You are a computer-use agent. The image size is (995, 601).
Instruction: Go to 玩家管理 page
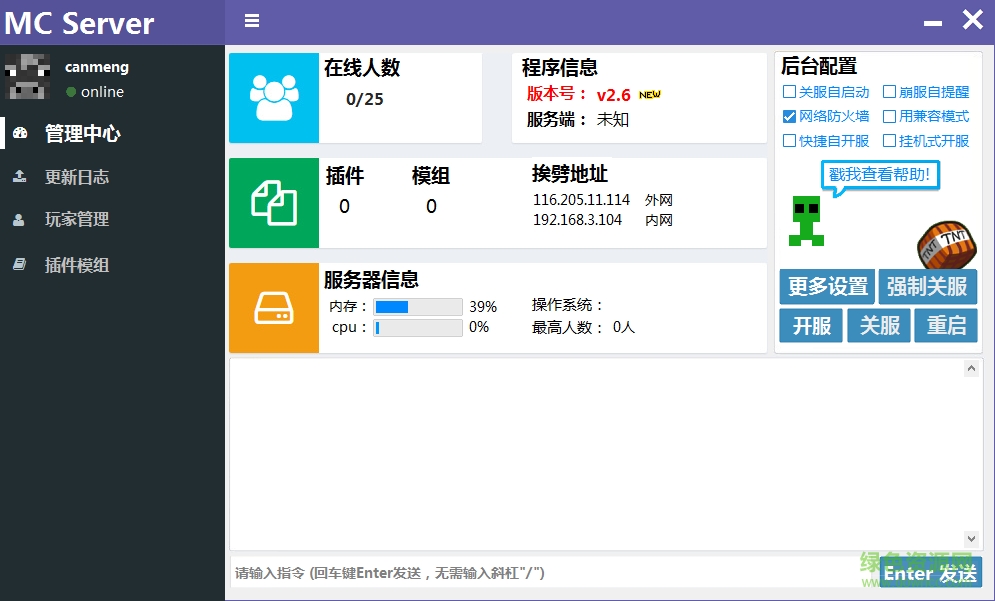[x=76, y=220]
